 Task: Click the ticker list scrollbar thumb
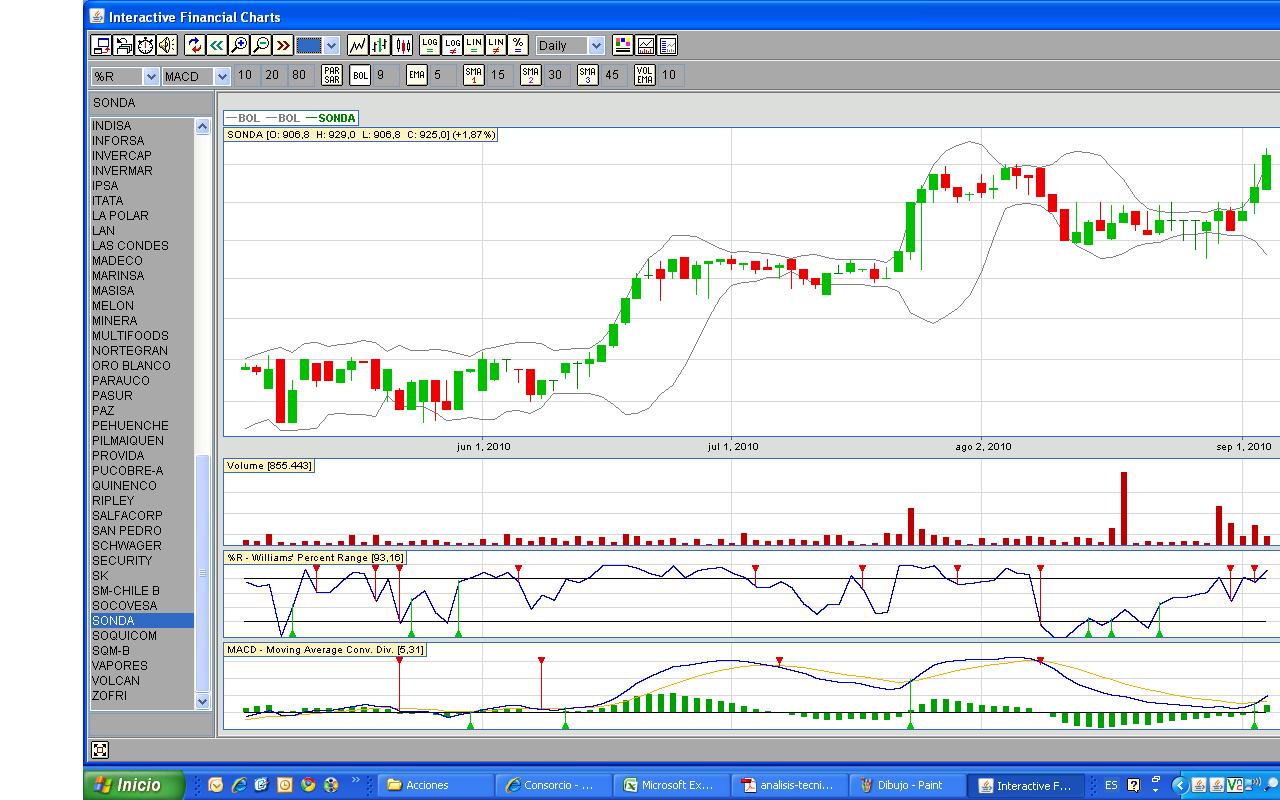click(x=203, y=572)
